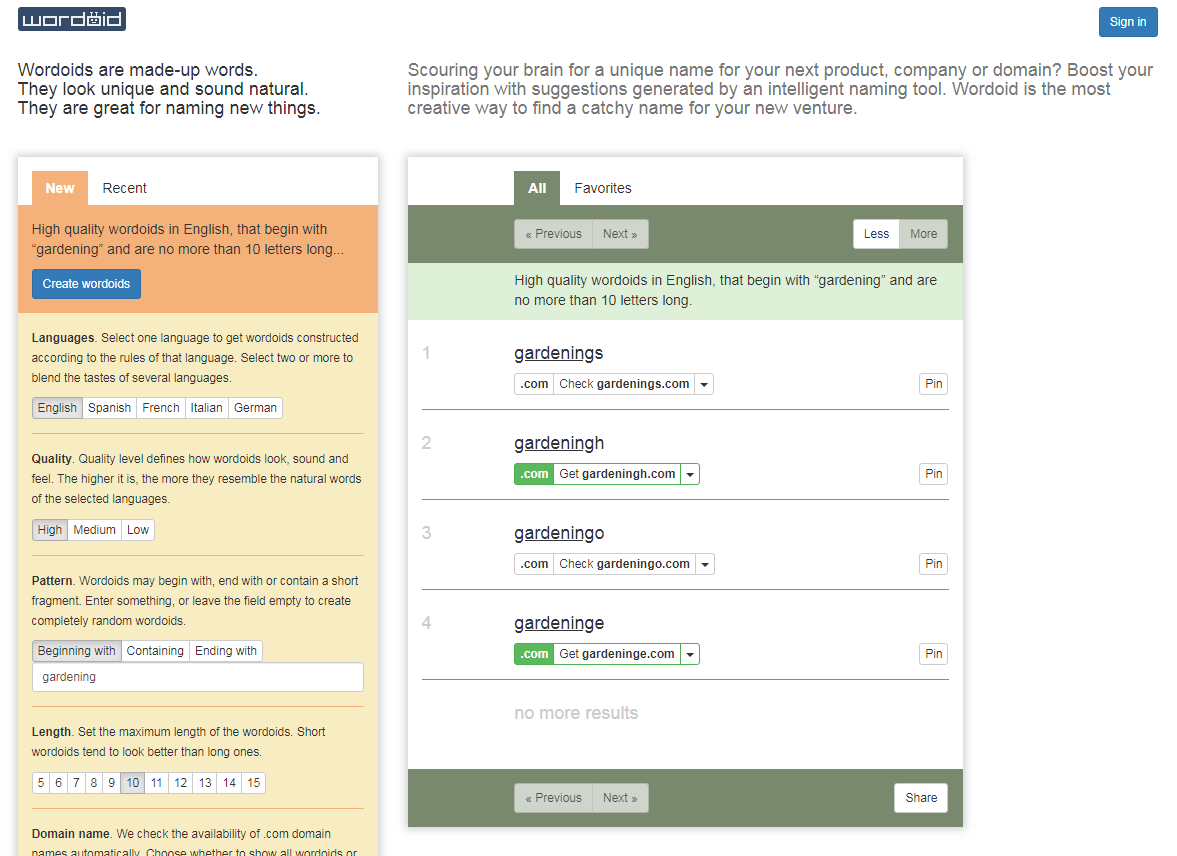
Task: Open the gardenings.com domain options dropdown
Action: tap(704, 383)
